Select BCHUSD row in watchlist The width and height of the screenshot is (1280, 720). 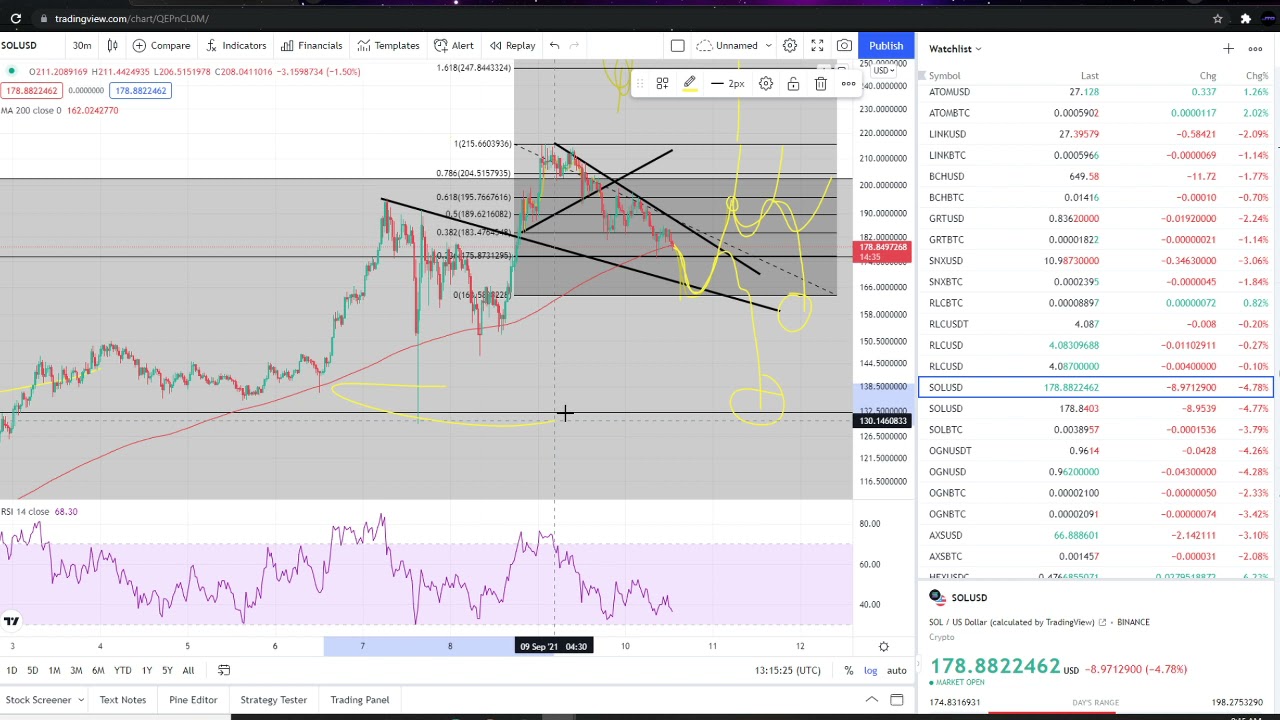point(1095,176)
